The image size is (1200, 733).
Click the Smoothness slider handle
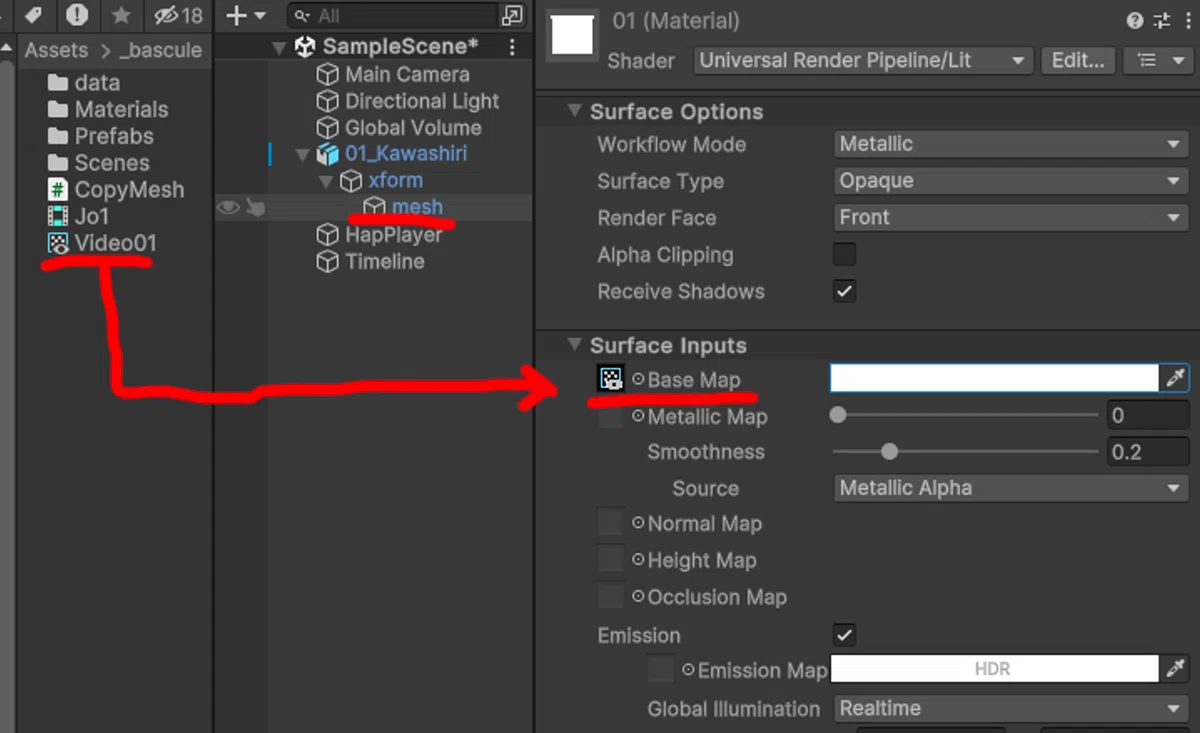point(889,452)
